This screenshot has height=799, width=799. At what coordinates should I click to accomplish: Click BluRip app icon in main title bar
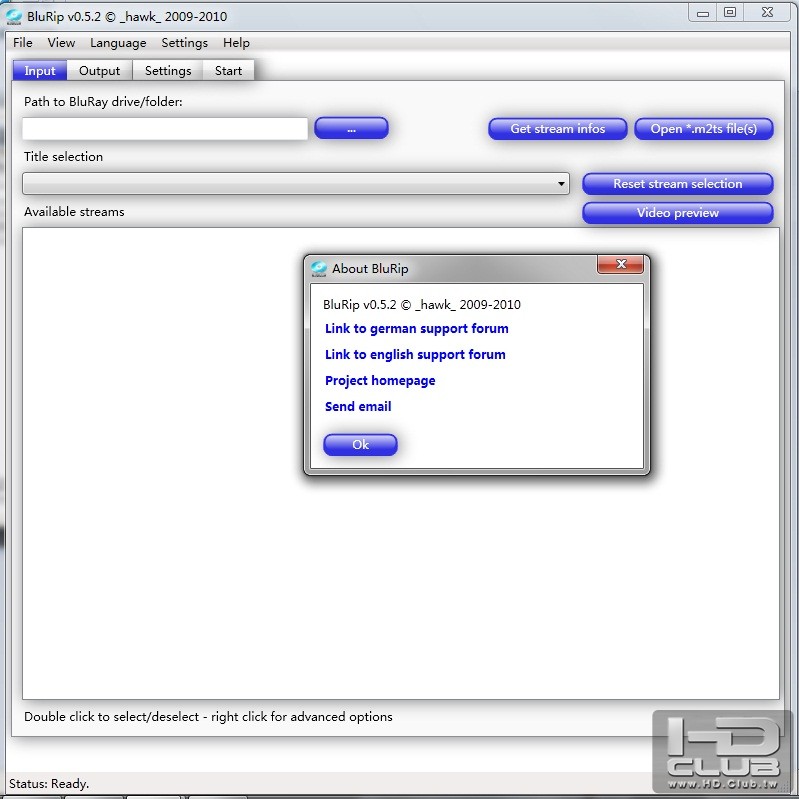click(x=14, y=16)
